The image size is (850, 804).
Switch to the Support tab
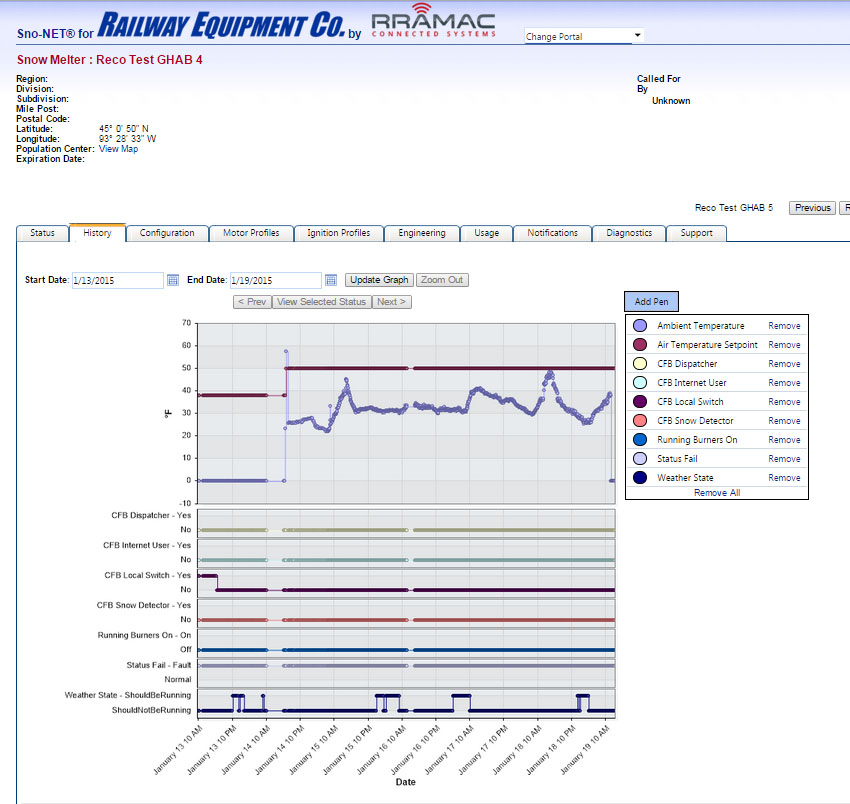(x=697, y=233)
